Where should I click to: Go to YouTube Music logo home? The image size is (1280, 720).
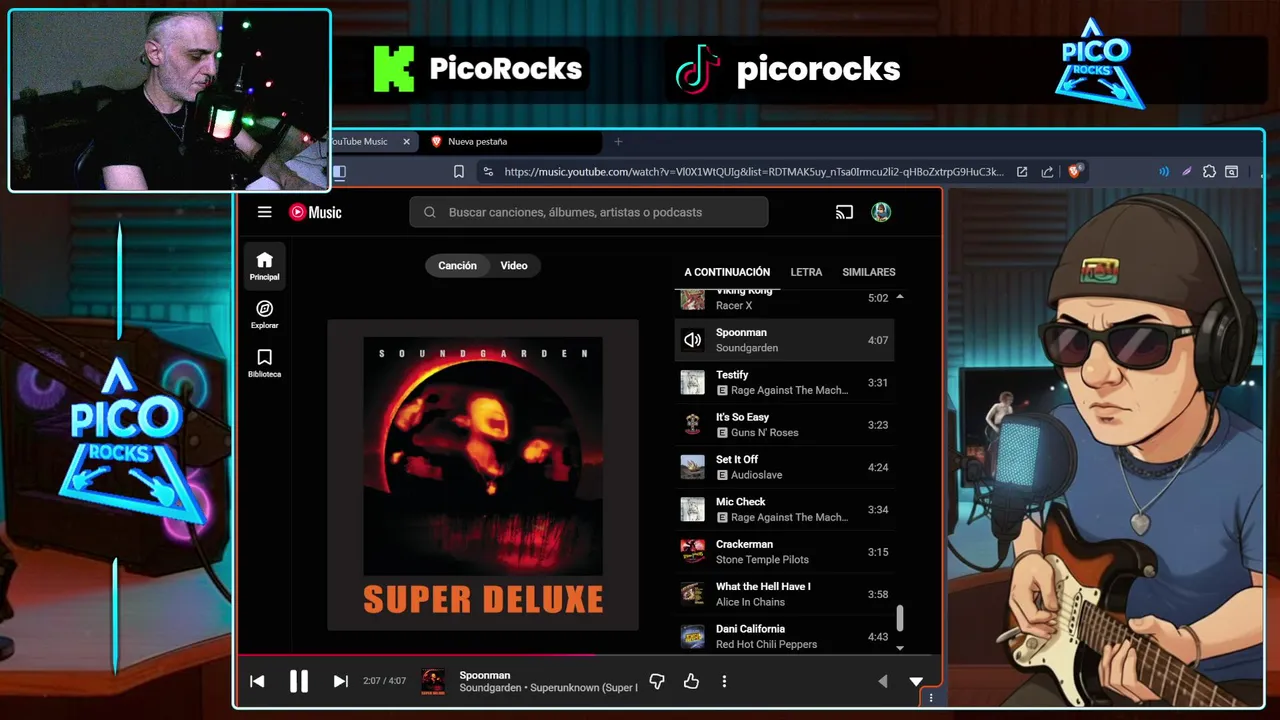[x=315, y=212]
